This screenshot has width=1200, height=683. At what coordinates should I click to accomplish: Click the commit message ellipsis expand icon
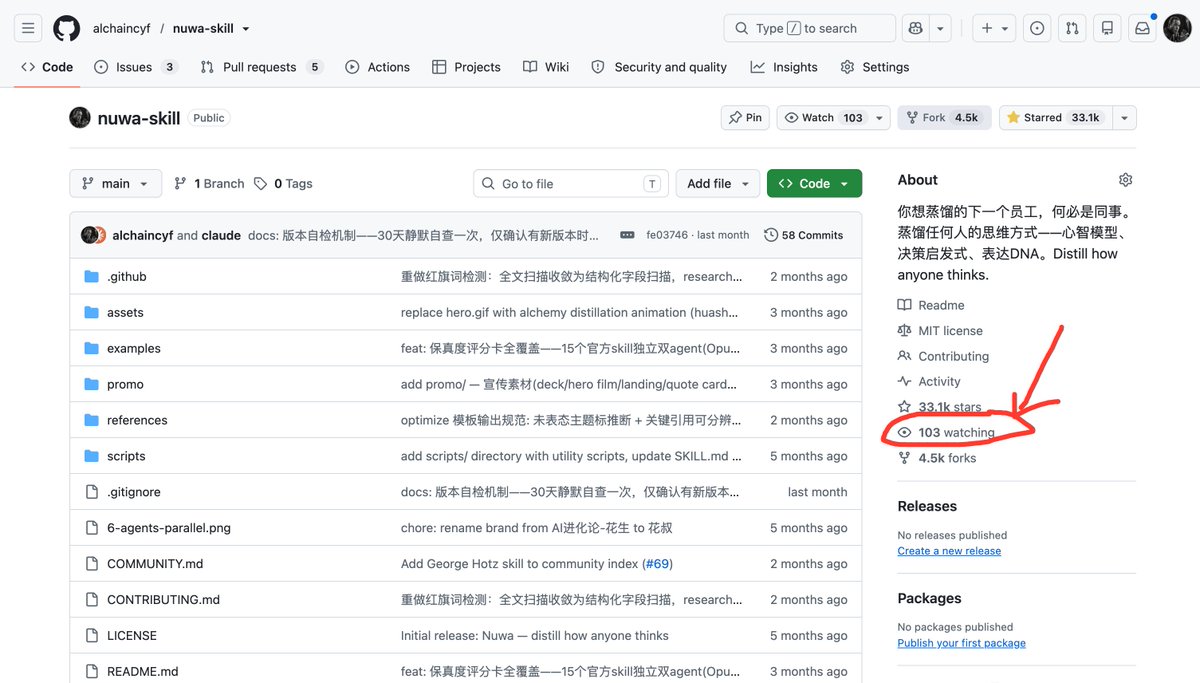[x=627, y=235]
